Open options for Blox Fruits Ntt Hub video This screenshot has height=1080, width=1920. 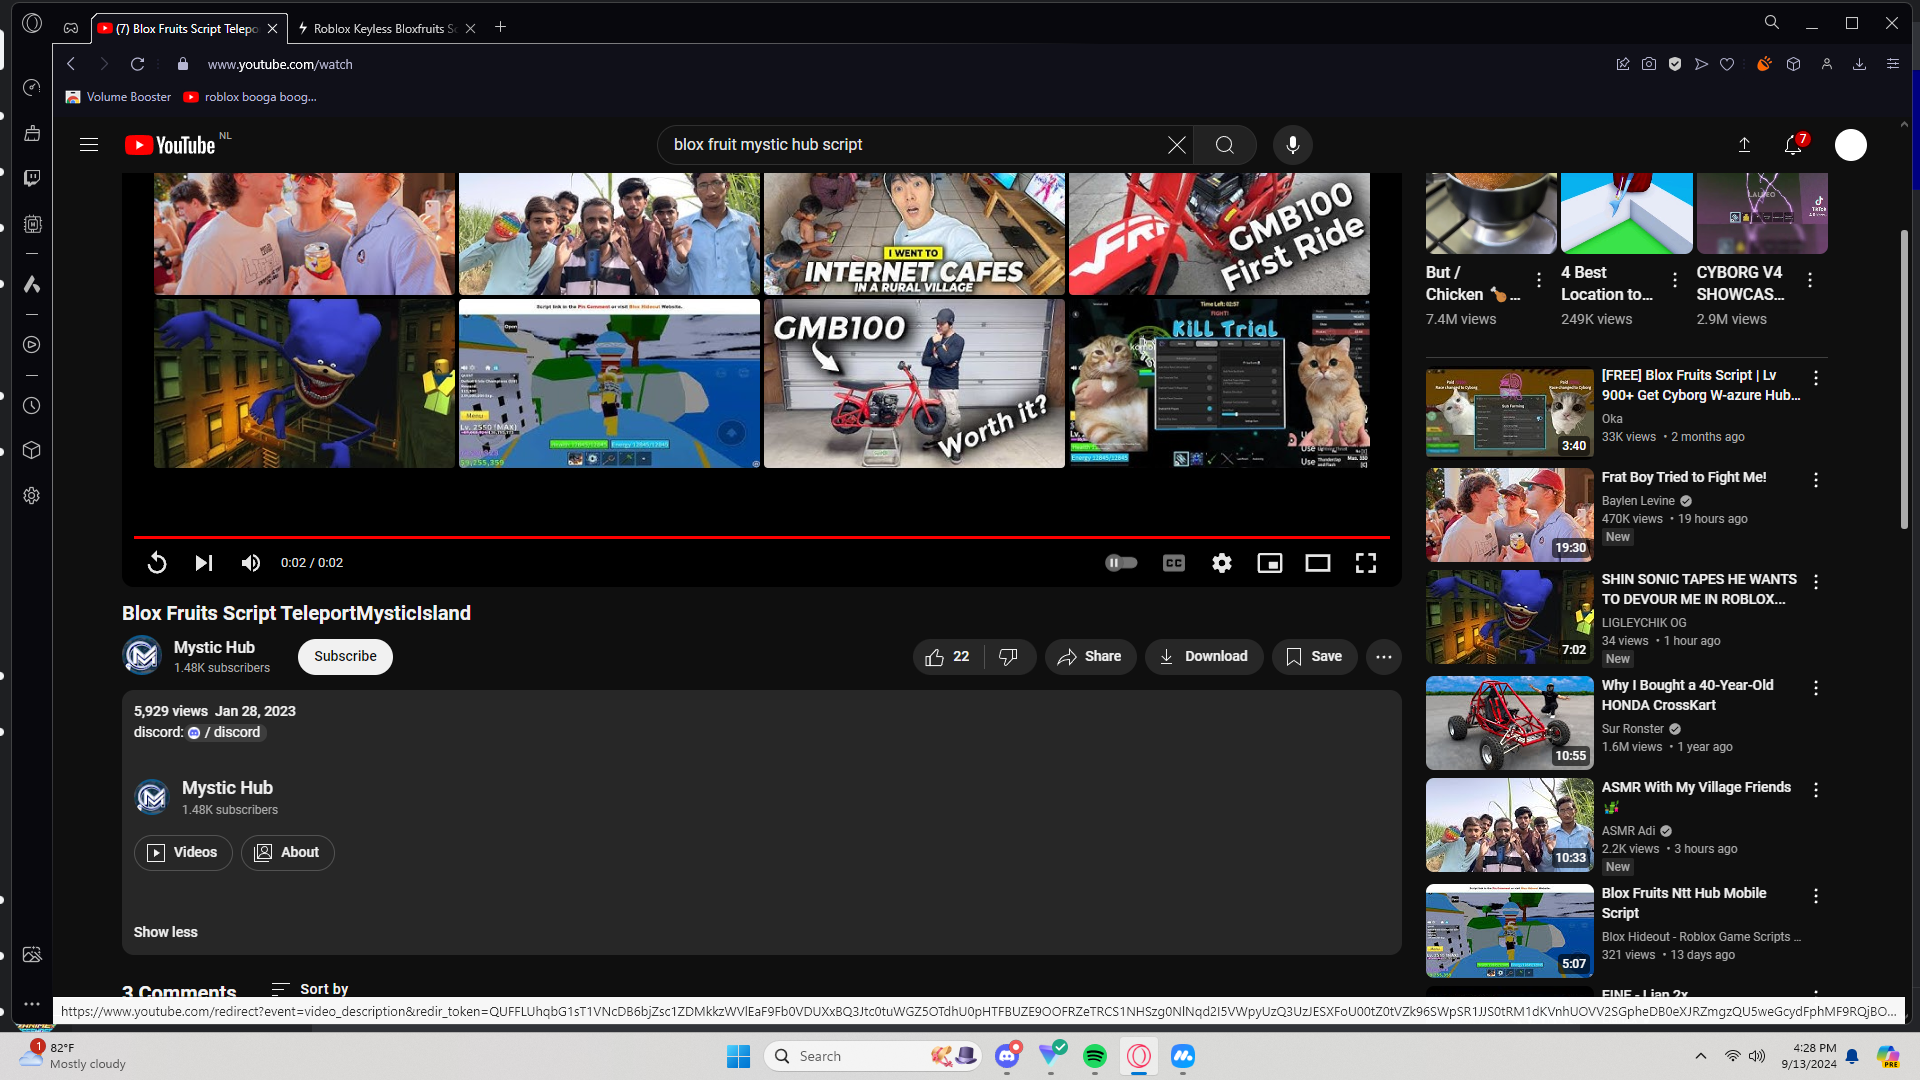click(x=1816, y=896)
